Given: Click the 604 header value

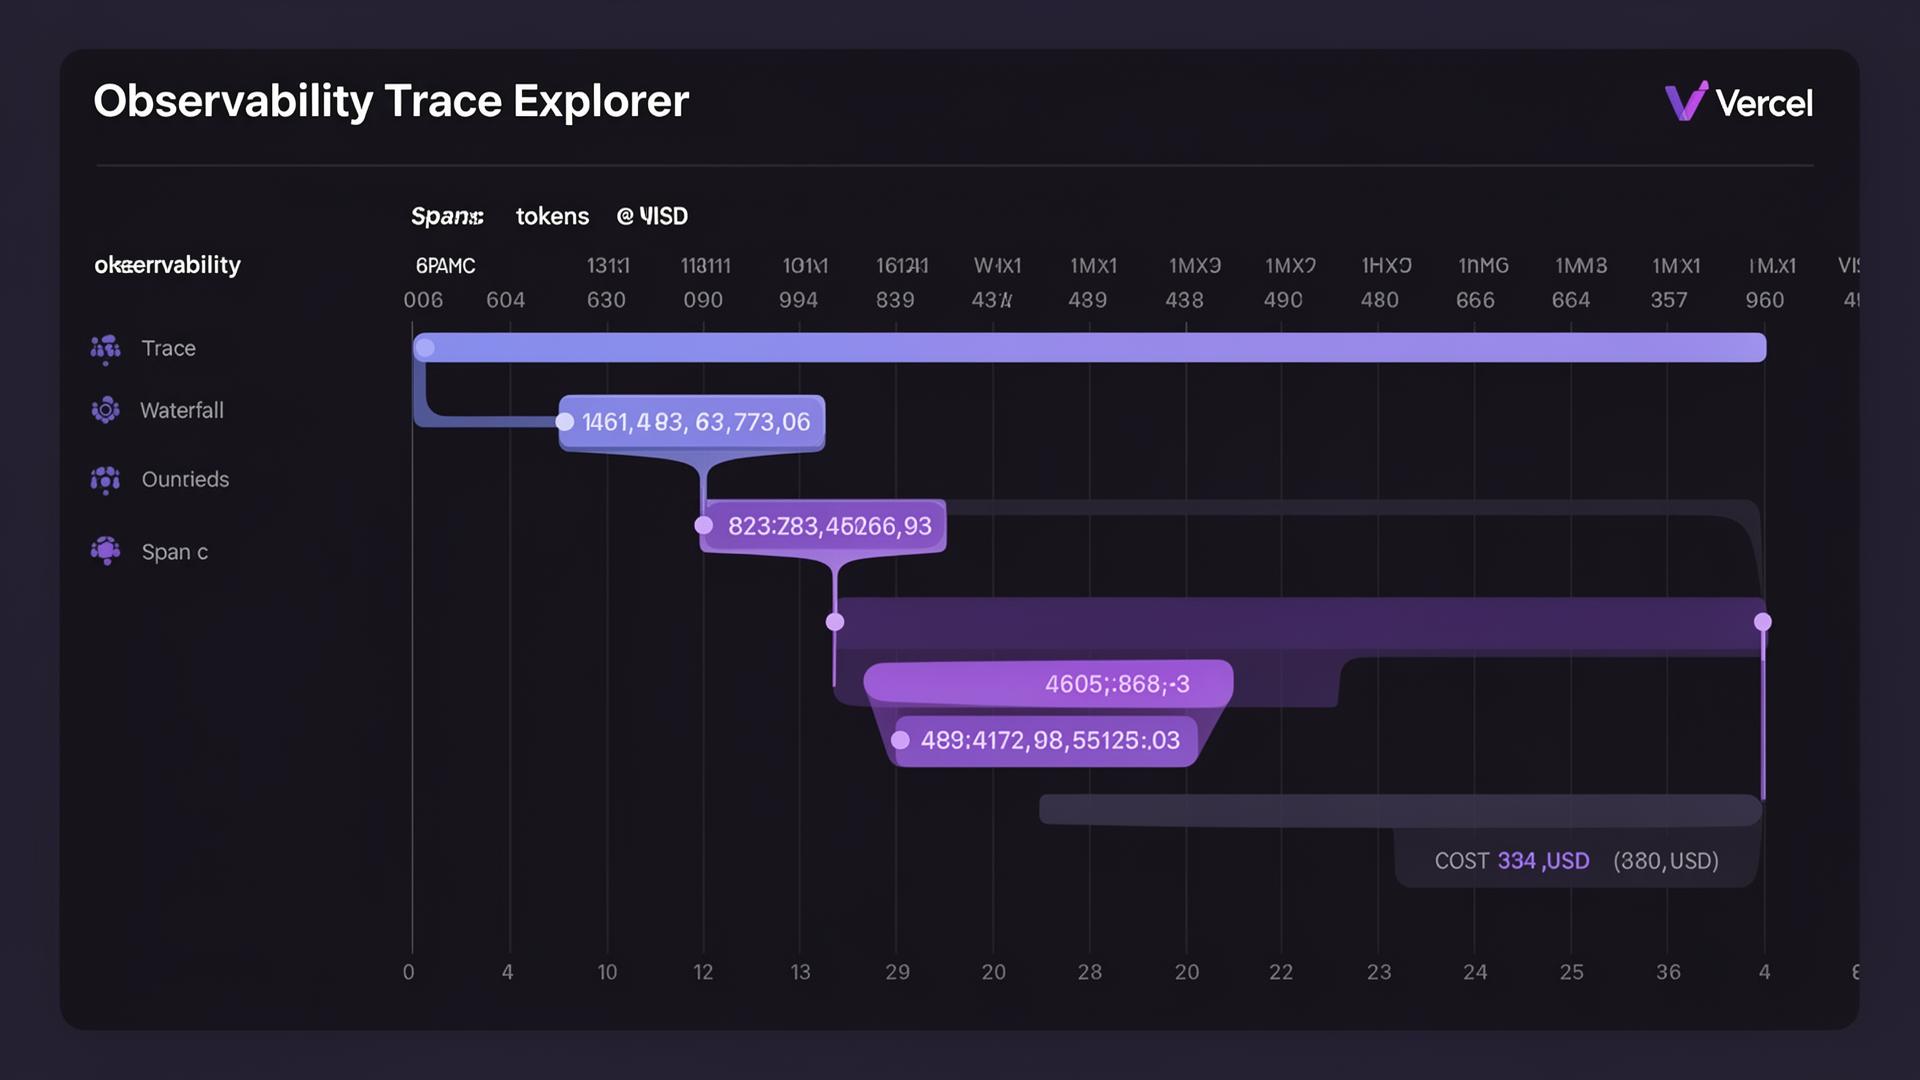Looking at the screenshot, I should 505,300.
